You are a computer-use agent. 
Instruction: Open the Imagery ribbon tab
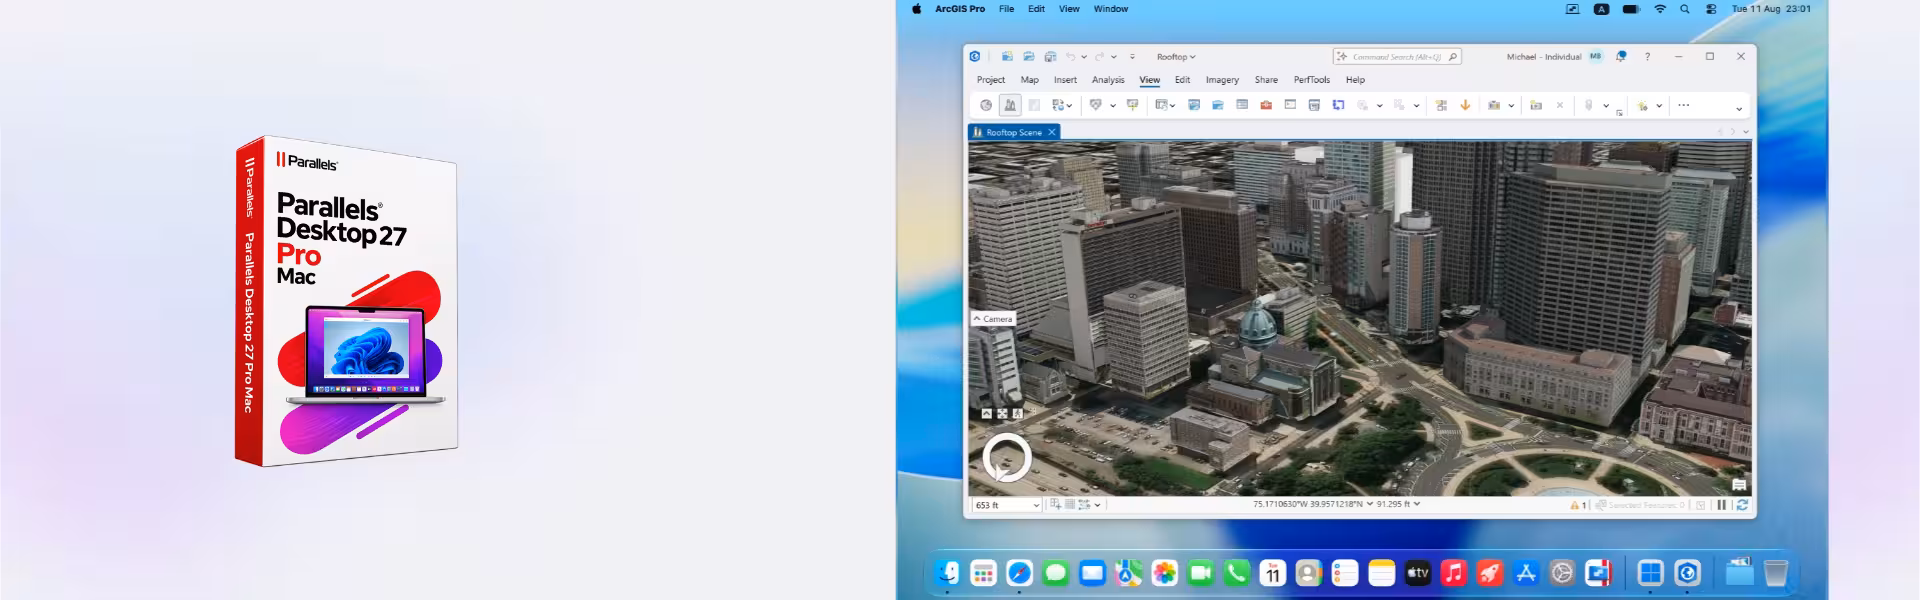pyautogui.click(x=1222, y=80)
